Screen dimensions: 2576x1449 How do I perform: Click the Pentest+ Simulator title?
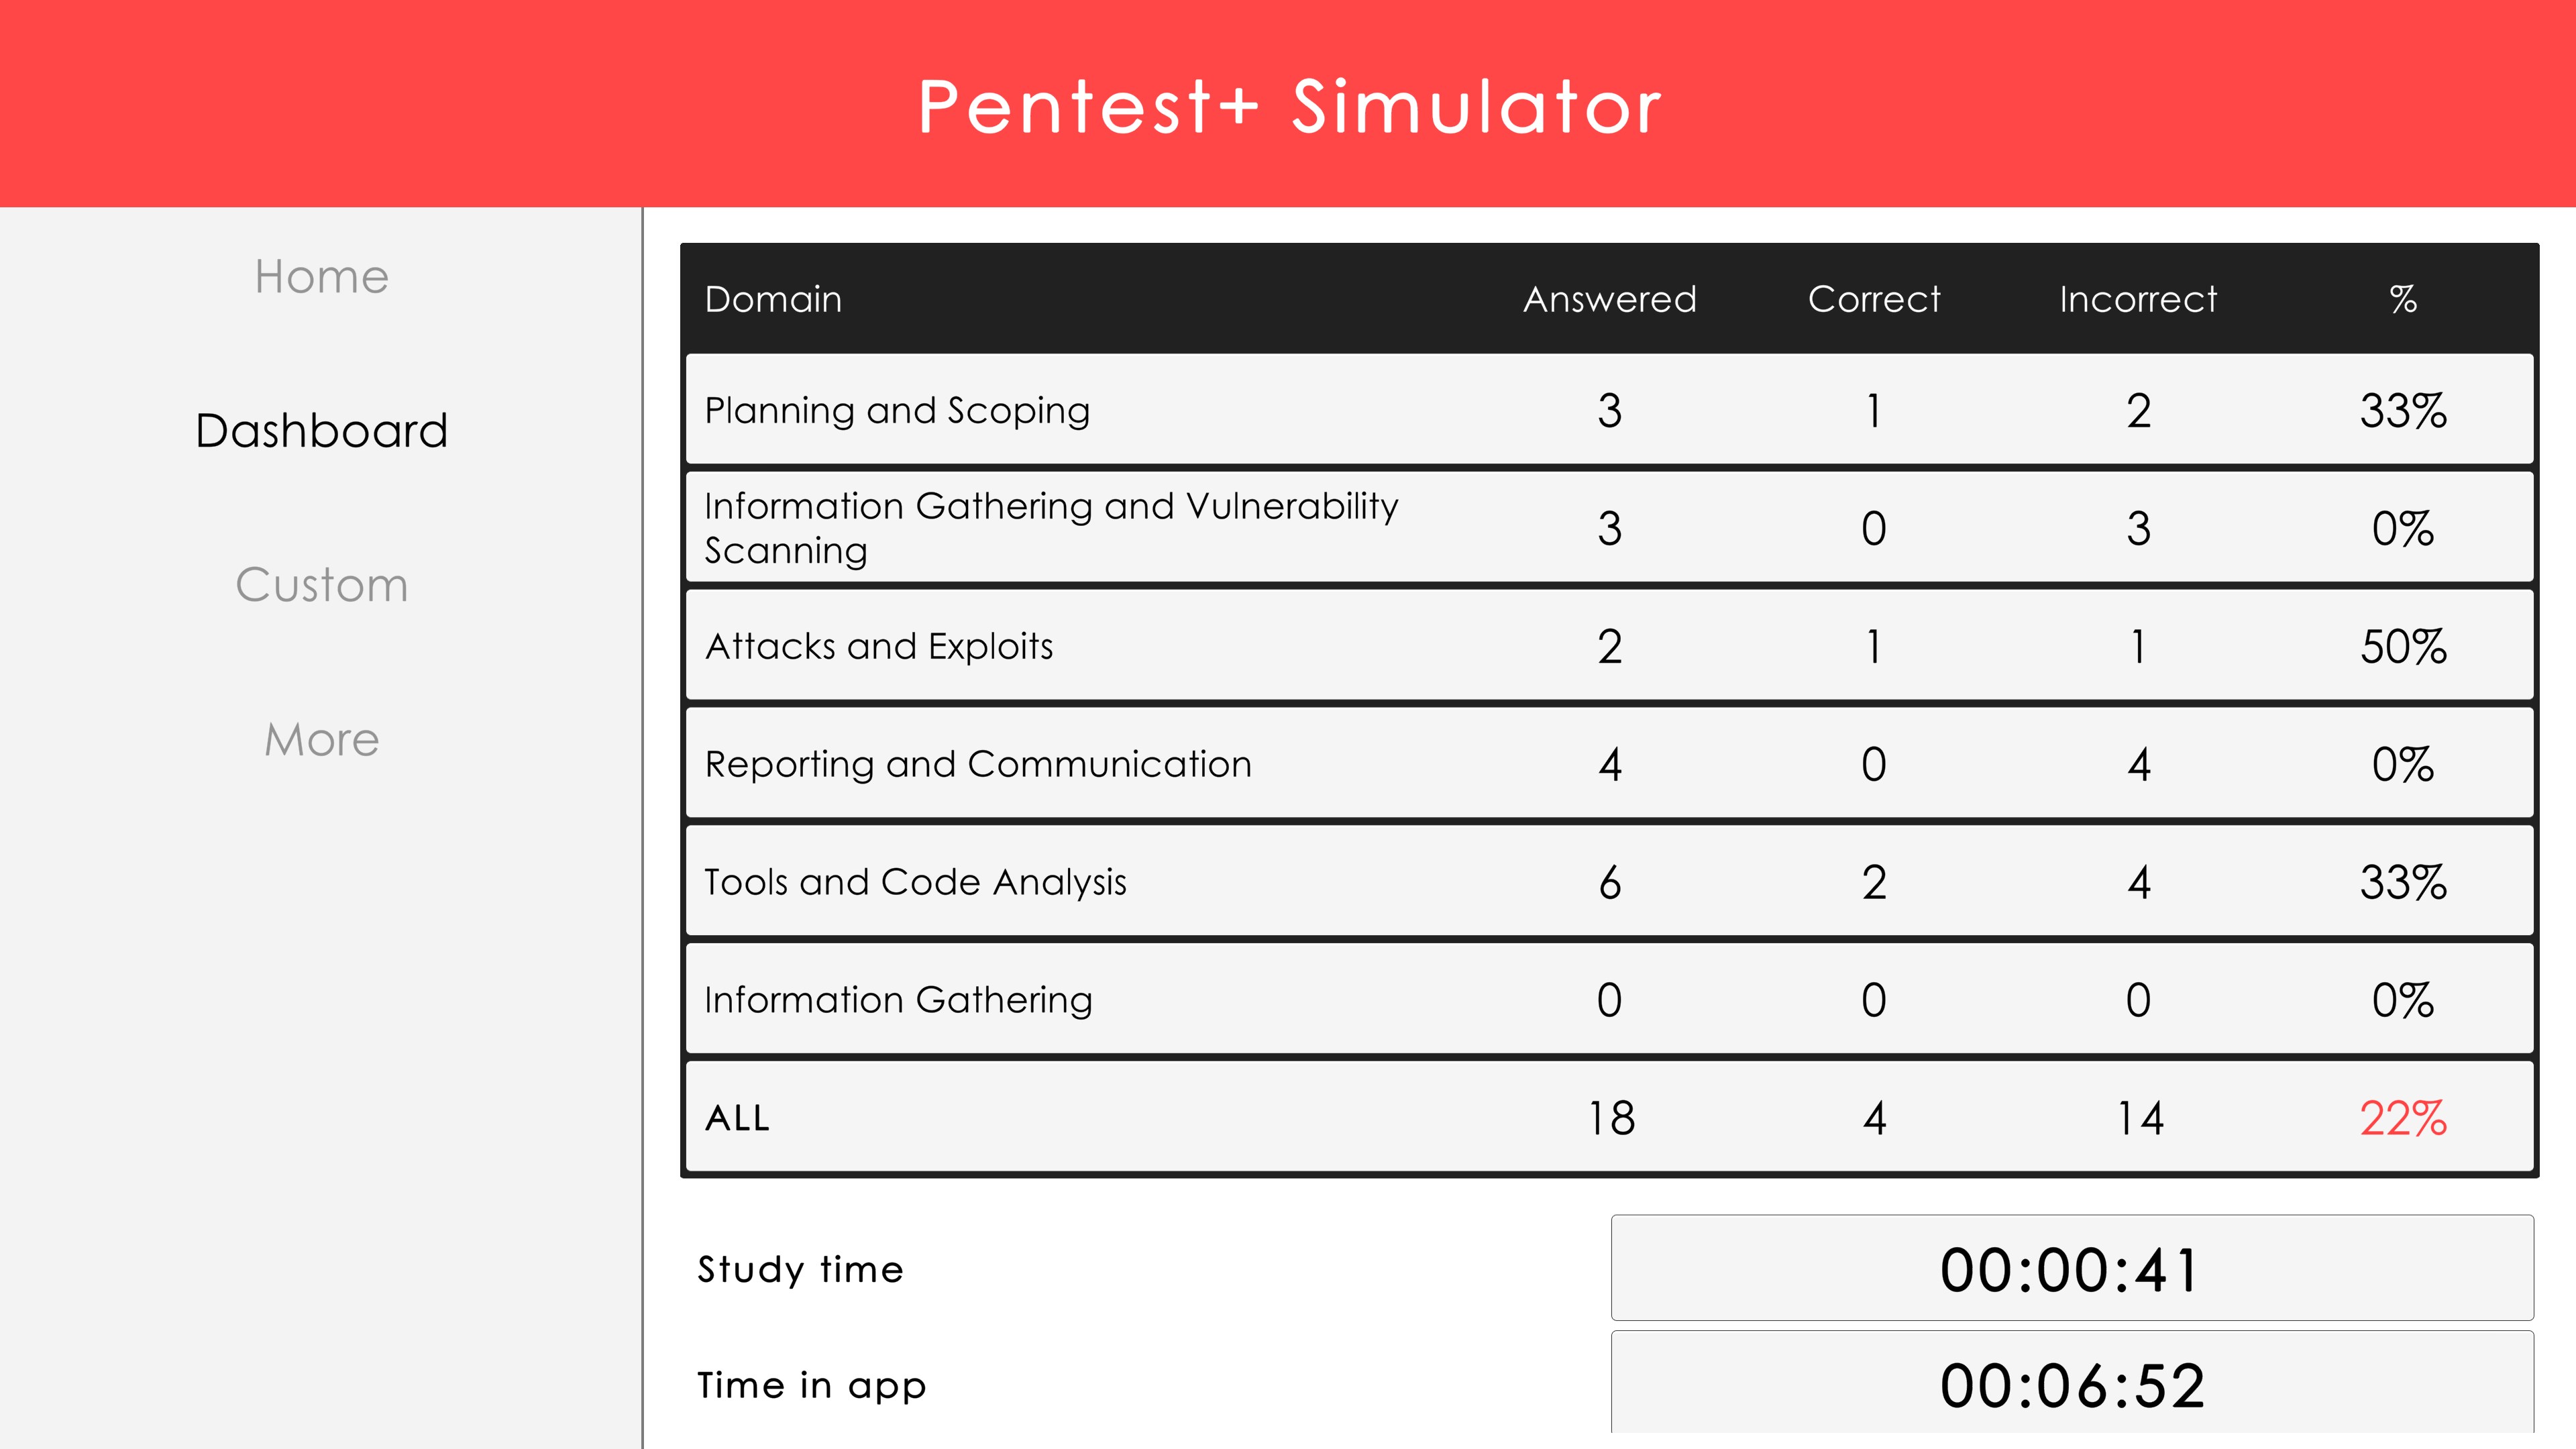coord(1288,106)
